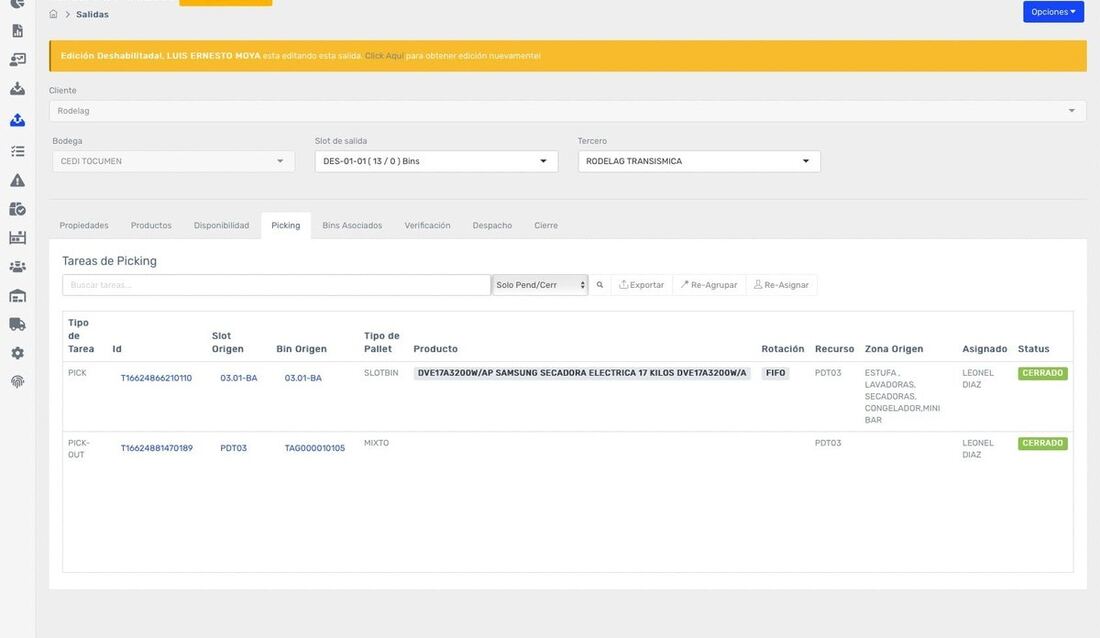Click CERRADO status of the PICK row

pos(1042,373)
